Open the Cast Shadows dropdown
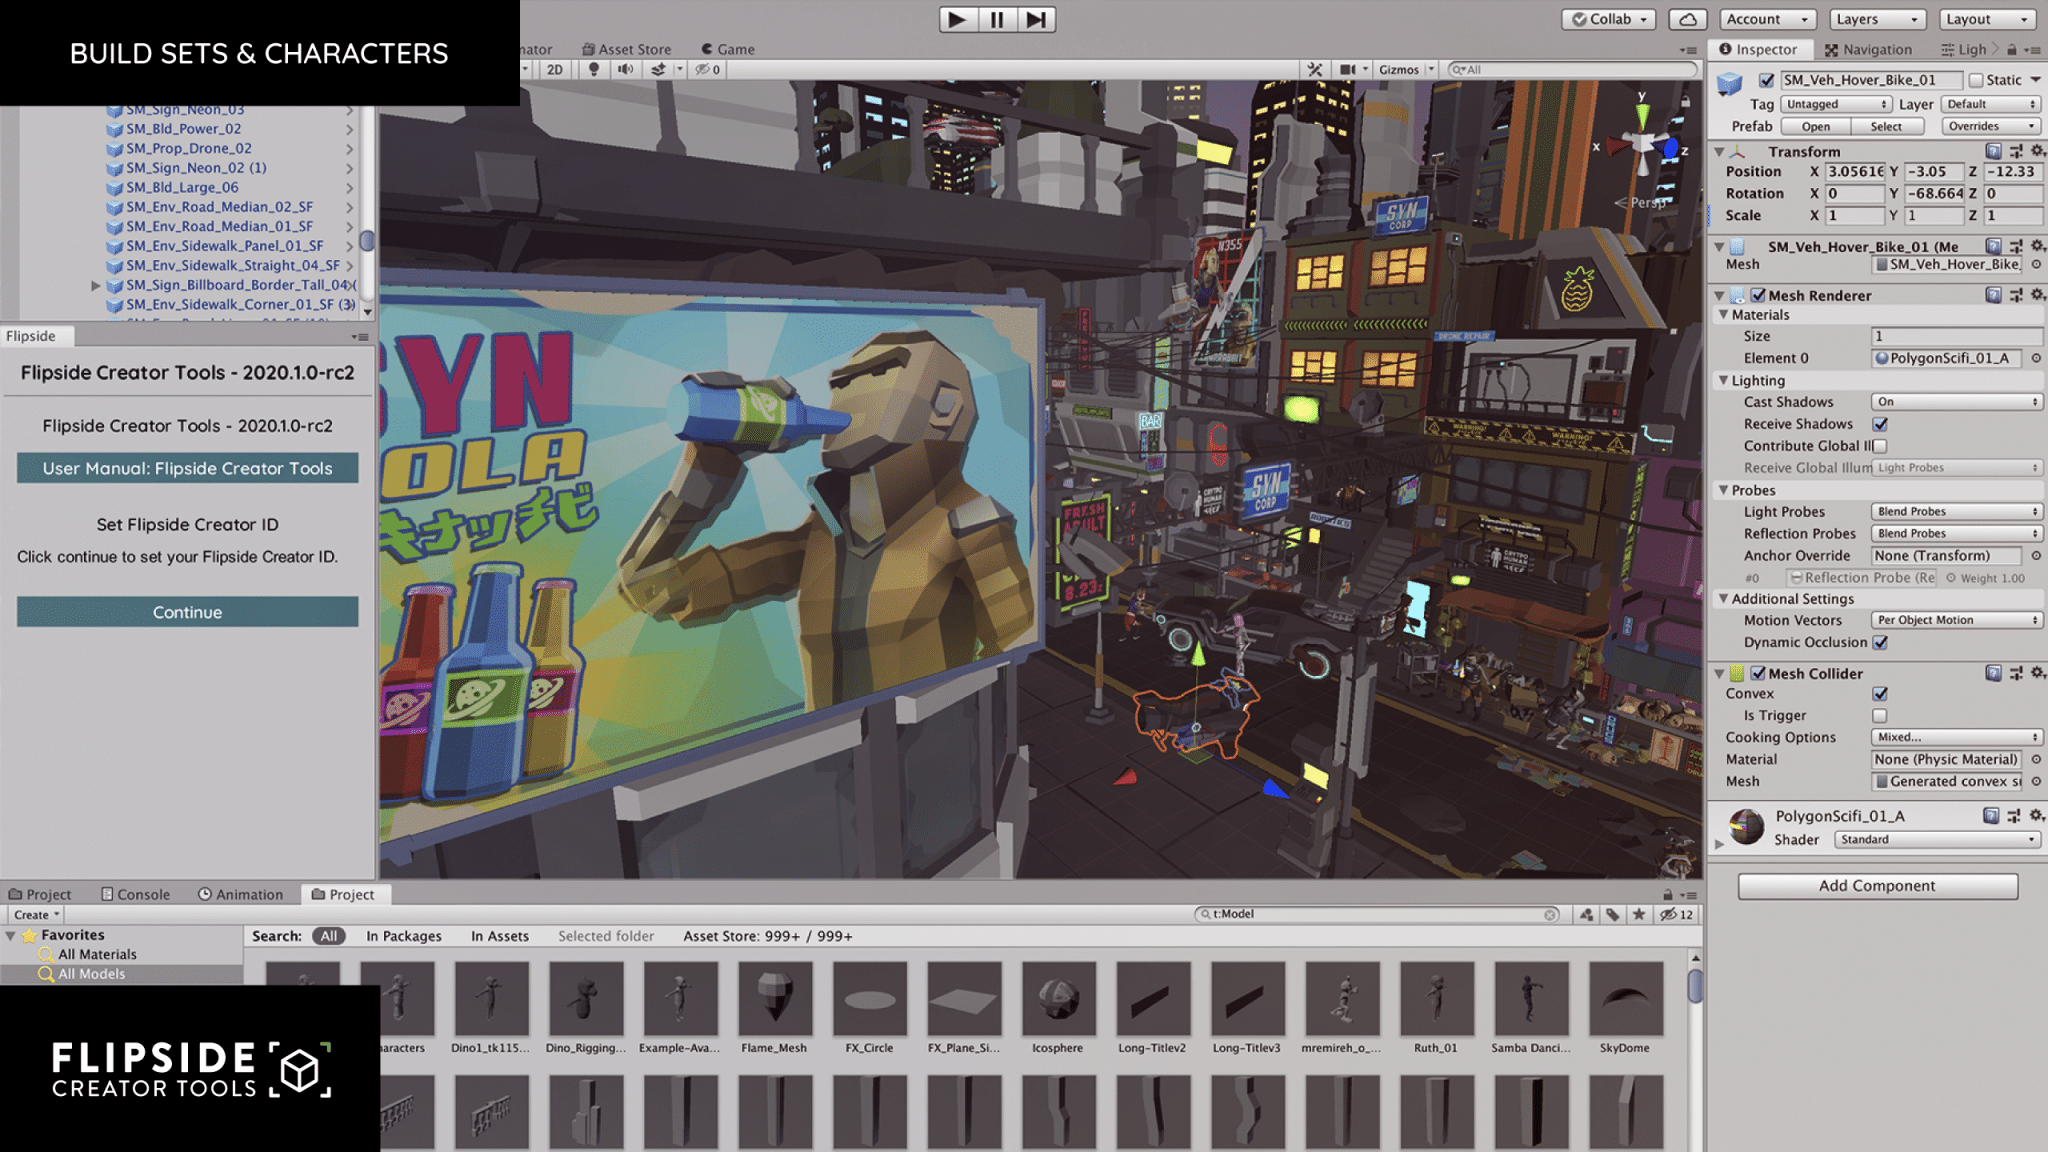 (1954, 401)
